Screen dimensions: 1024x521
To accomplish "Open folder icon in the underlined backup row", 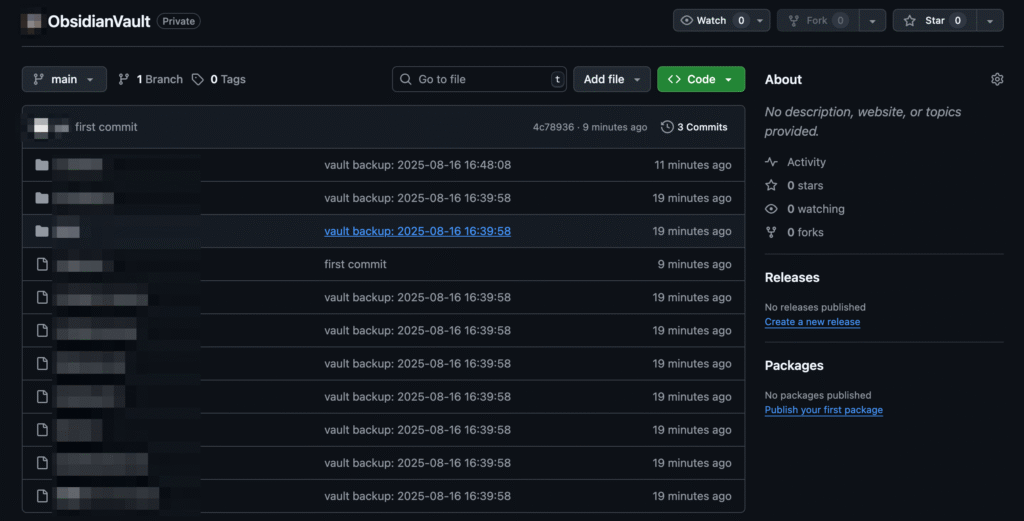I will pyautogui.click(x=42, y=231).
